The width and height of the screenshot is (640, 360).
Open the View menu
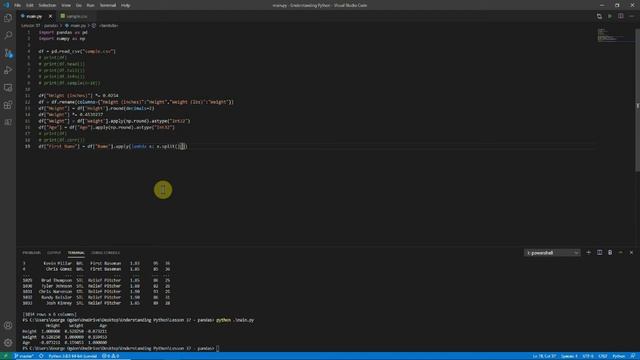(66, 5)
